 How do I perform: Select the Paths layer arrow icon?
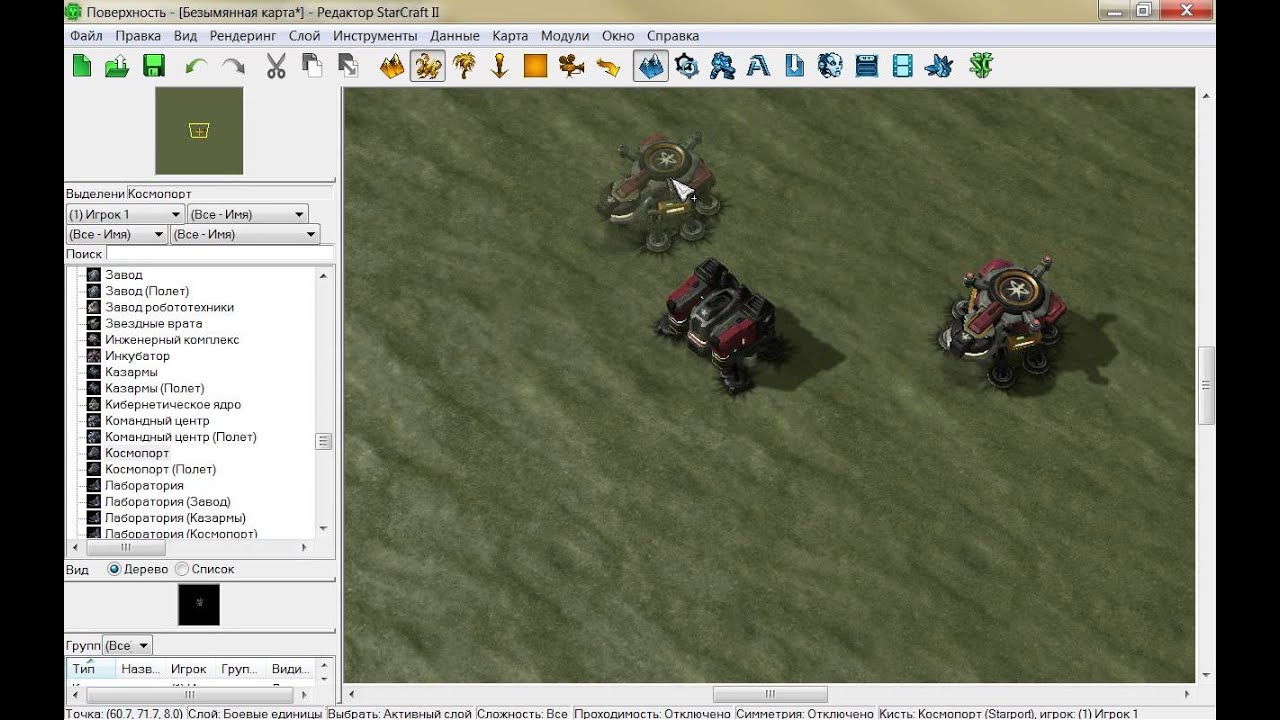608,67
